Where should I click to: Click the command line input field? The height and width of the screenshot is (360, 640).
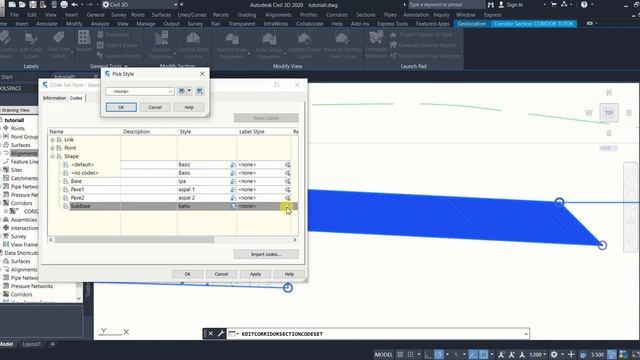(x=382, y=334)
